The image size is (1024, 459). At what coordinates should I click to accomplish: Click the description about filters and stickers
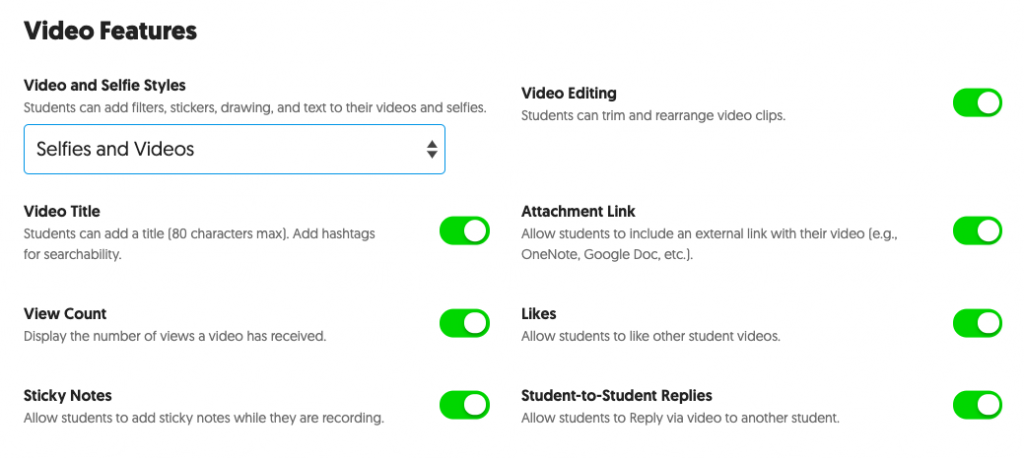coord(254,107)
